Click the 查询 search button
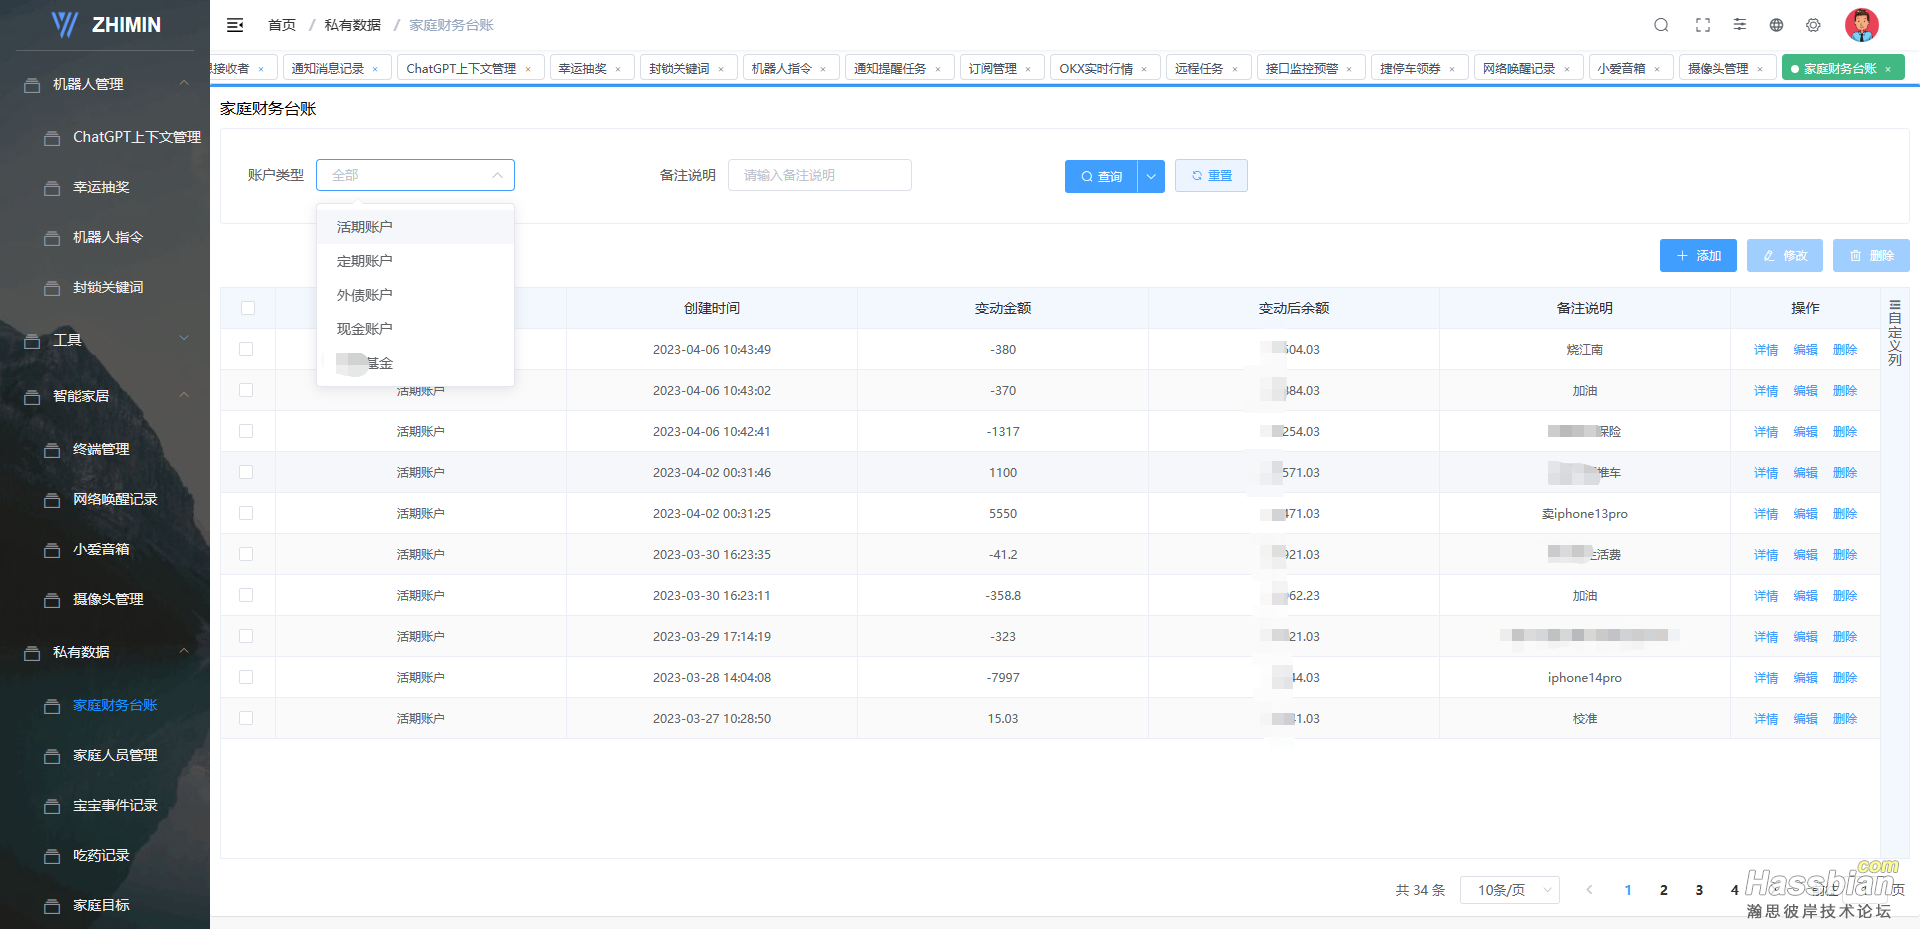Image resolution: width=1920 pixels, height=929 pixels. [1101, 176]
